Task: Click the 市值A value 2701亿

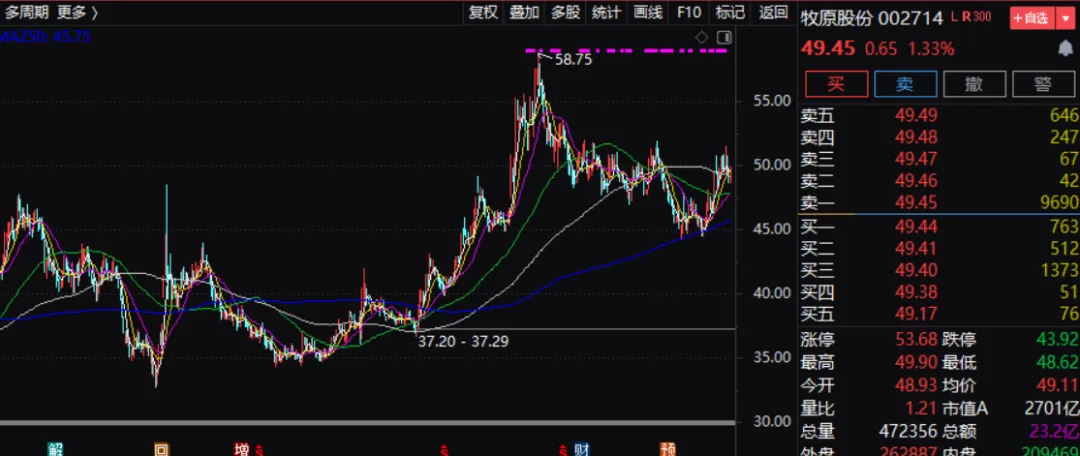Action: [1052, 408]
